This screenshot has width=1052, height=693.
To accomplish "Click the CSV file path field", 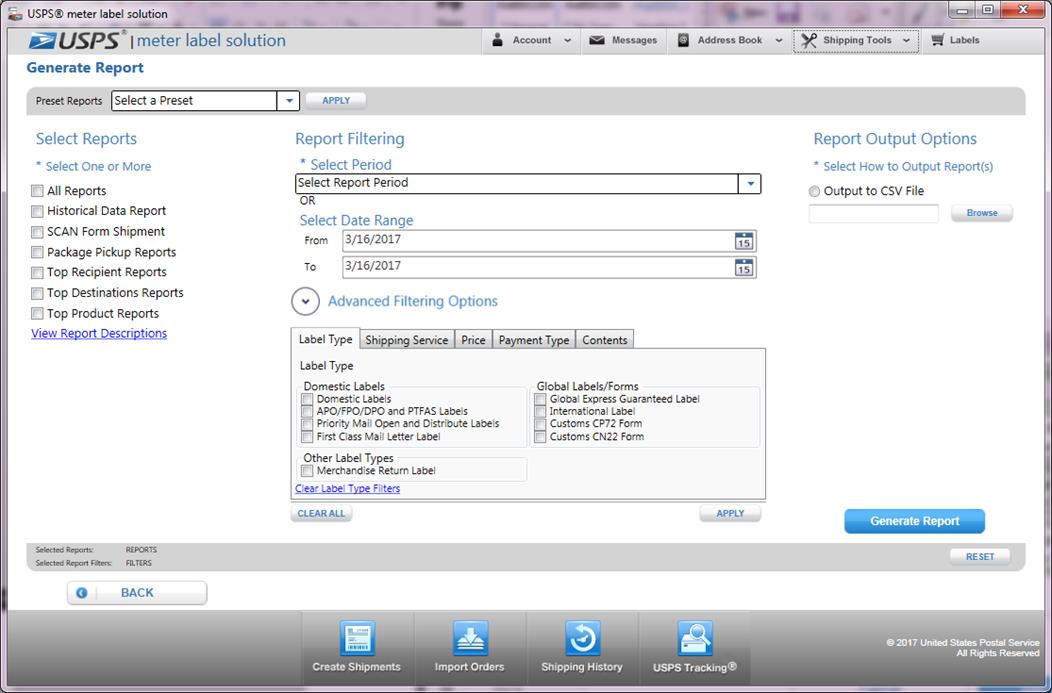I will 874,214.
